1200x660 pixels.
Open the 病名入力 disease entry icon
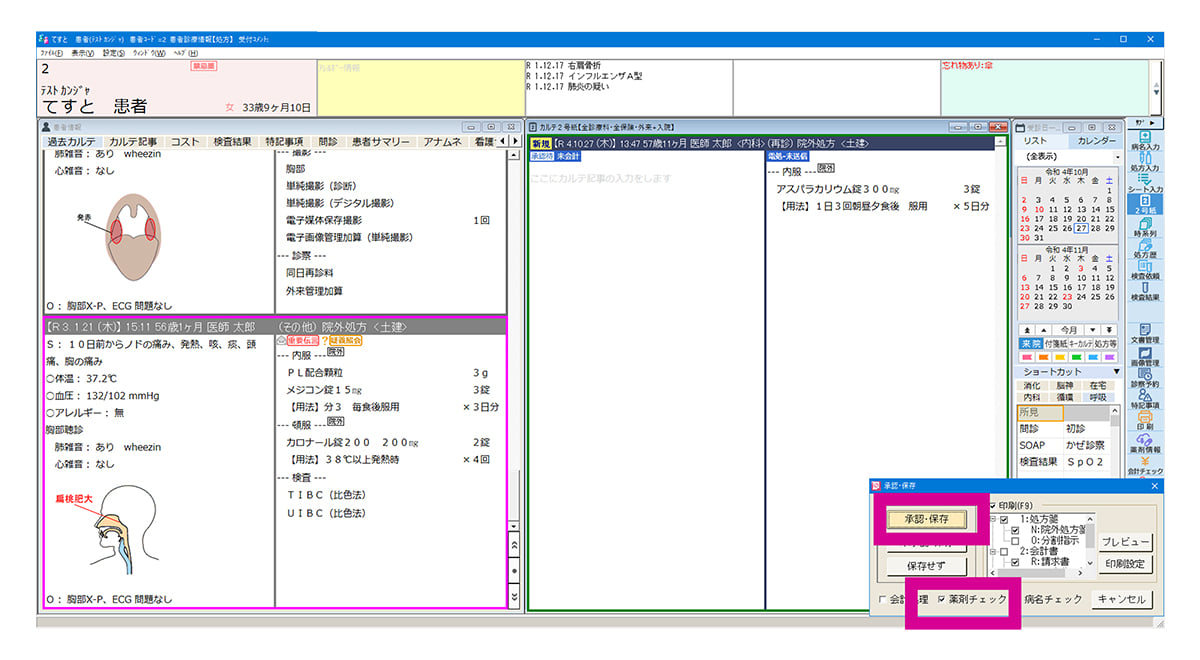point(1144,141)
